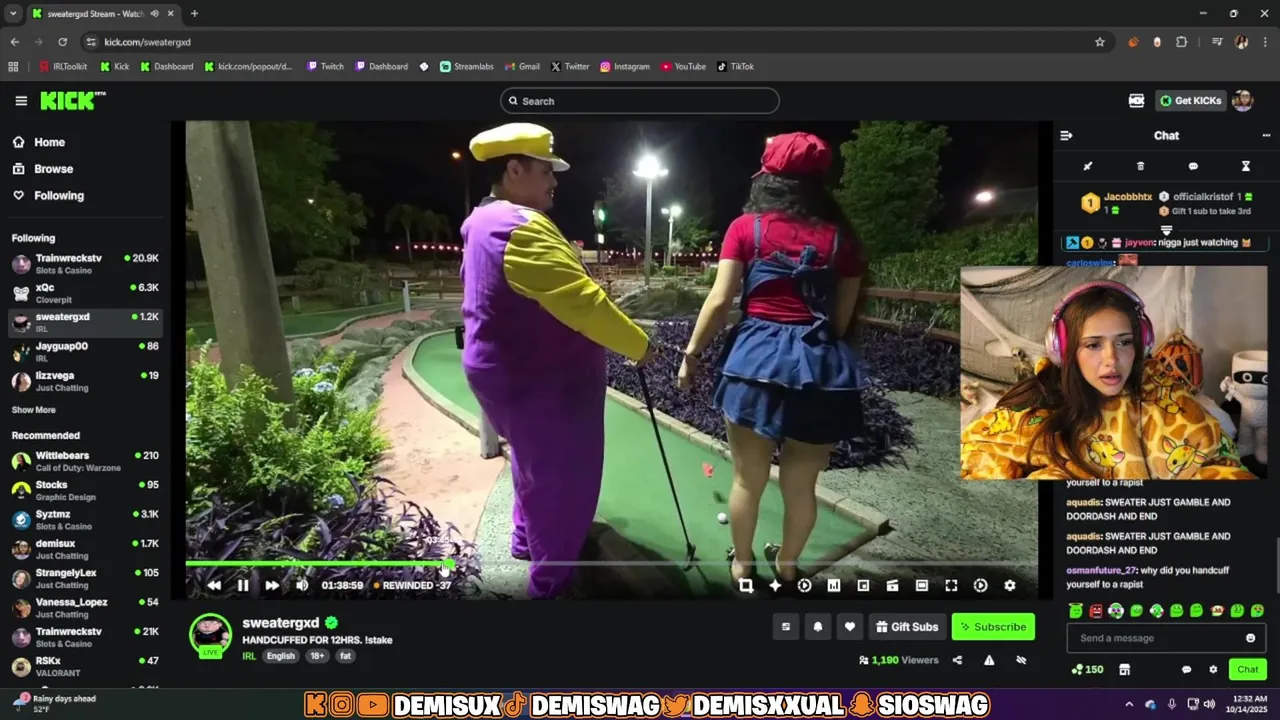Open chat settings gear icon

[1213, 669]
